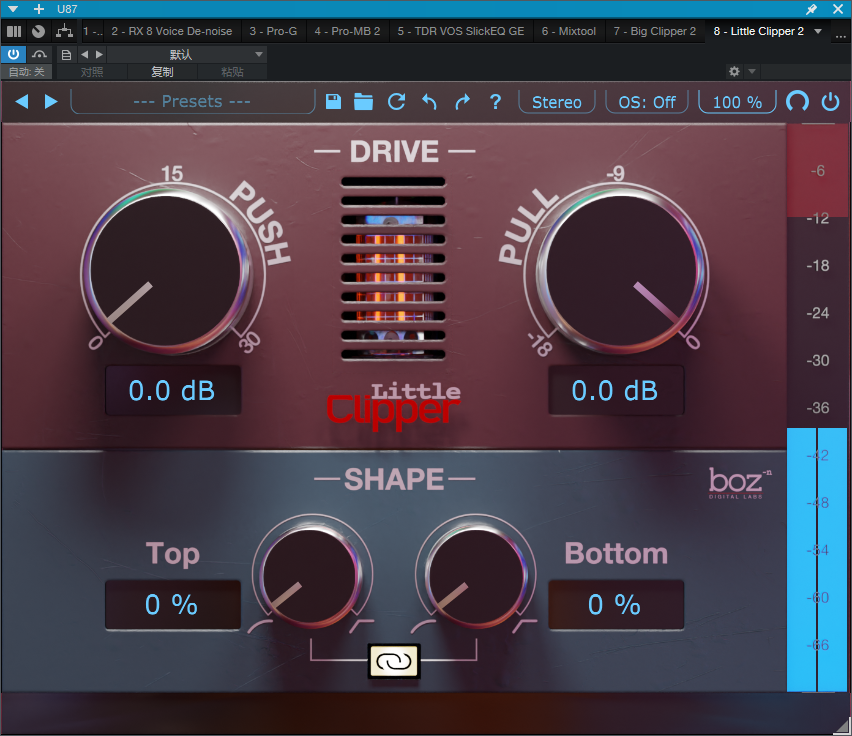
Task: Close the plugin window with X
Action: point(838,9)
